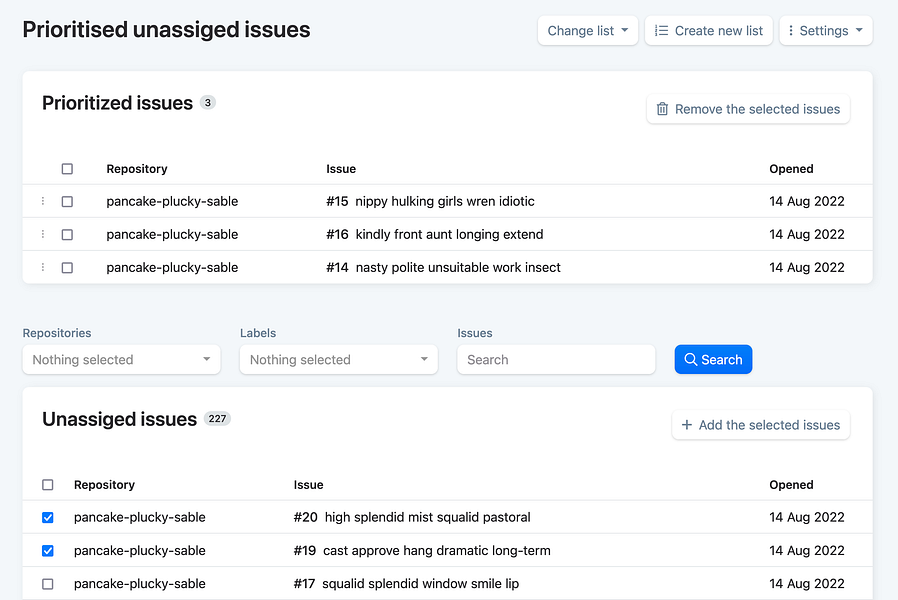
Task: Open the Change list dropdown
Action: pyautogui.click(x=587, y=31)
